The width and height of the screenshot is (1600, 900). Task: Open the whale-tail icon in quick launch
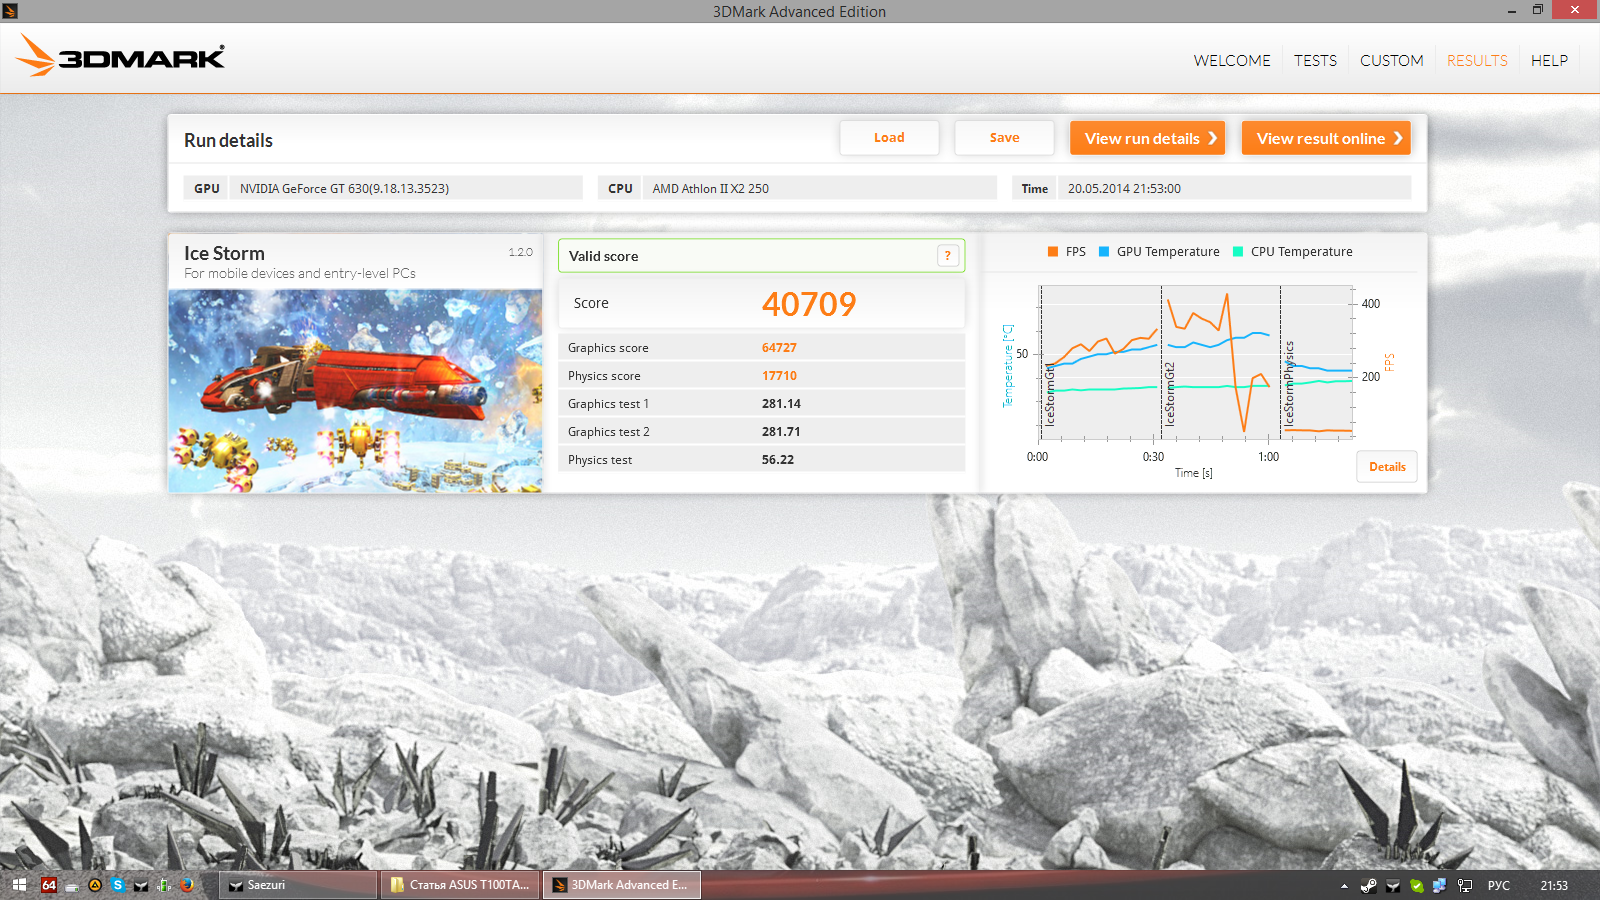point(141,885)
